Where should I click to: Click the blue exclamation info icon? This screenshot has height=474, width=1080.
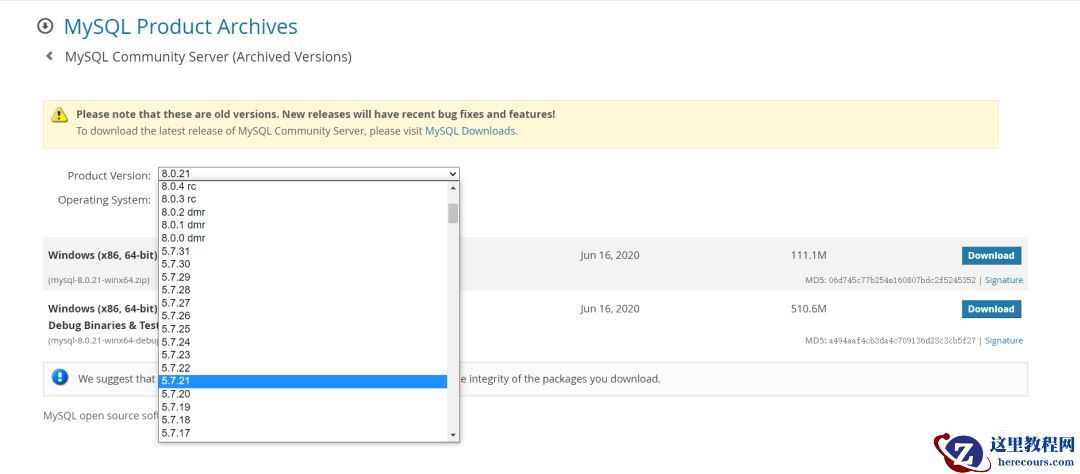pyautogui.click(x=60, y=377)
